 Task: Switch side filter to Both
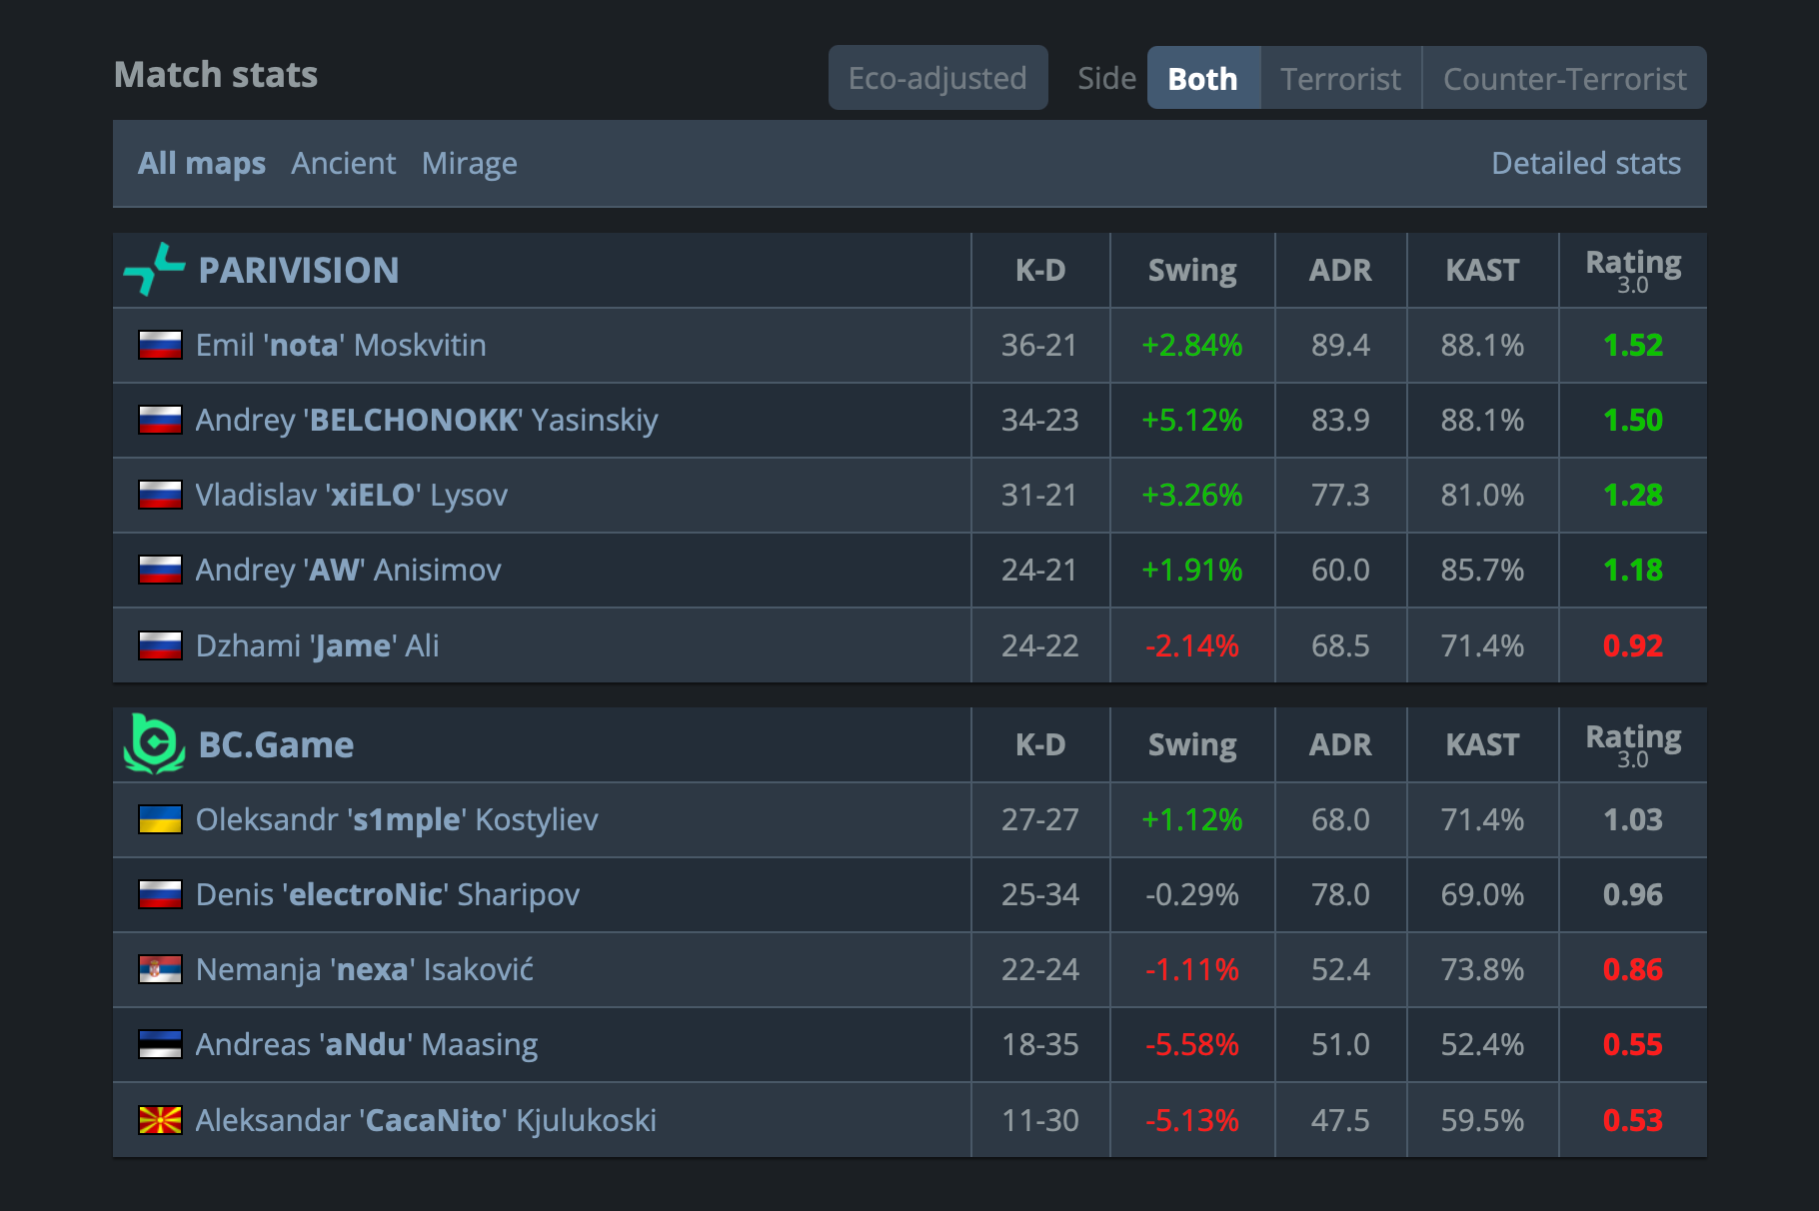pyautogui.click(x=1202, y=78)
